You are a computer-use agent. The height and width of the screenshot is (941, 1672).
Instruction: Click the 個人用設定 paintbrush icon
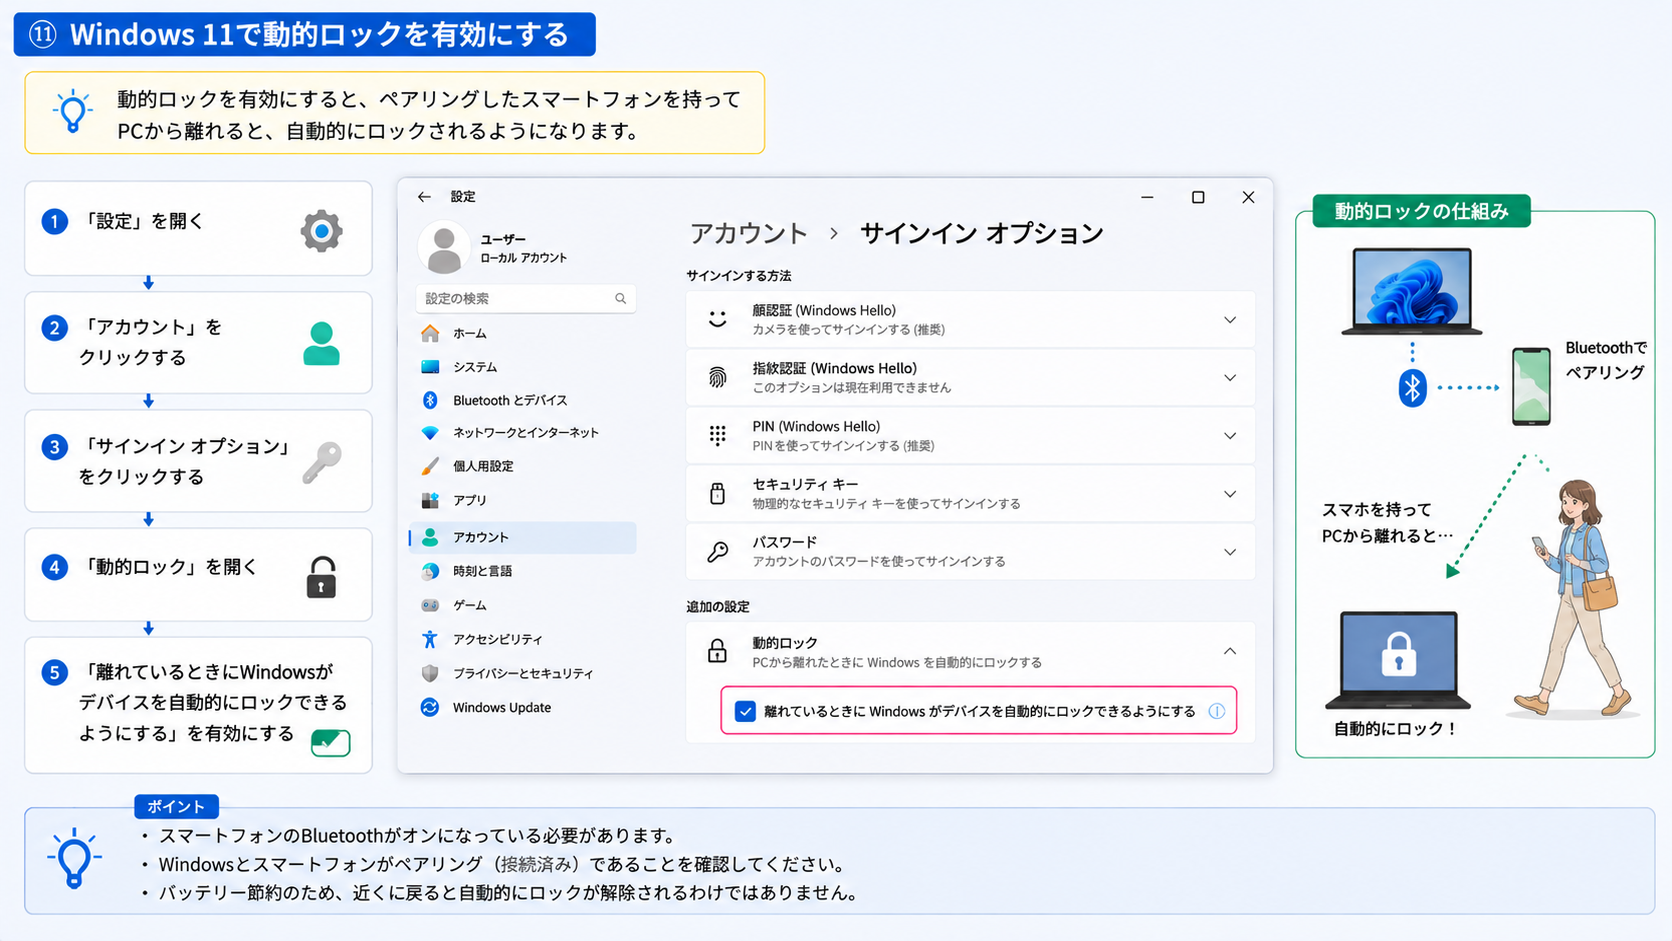tap(430, 466)
